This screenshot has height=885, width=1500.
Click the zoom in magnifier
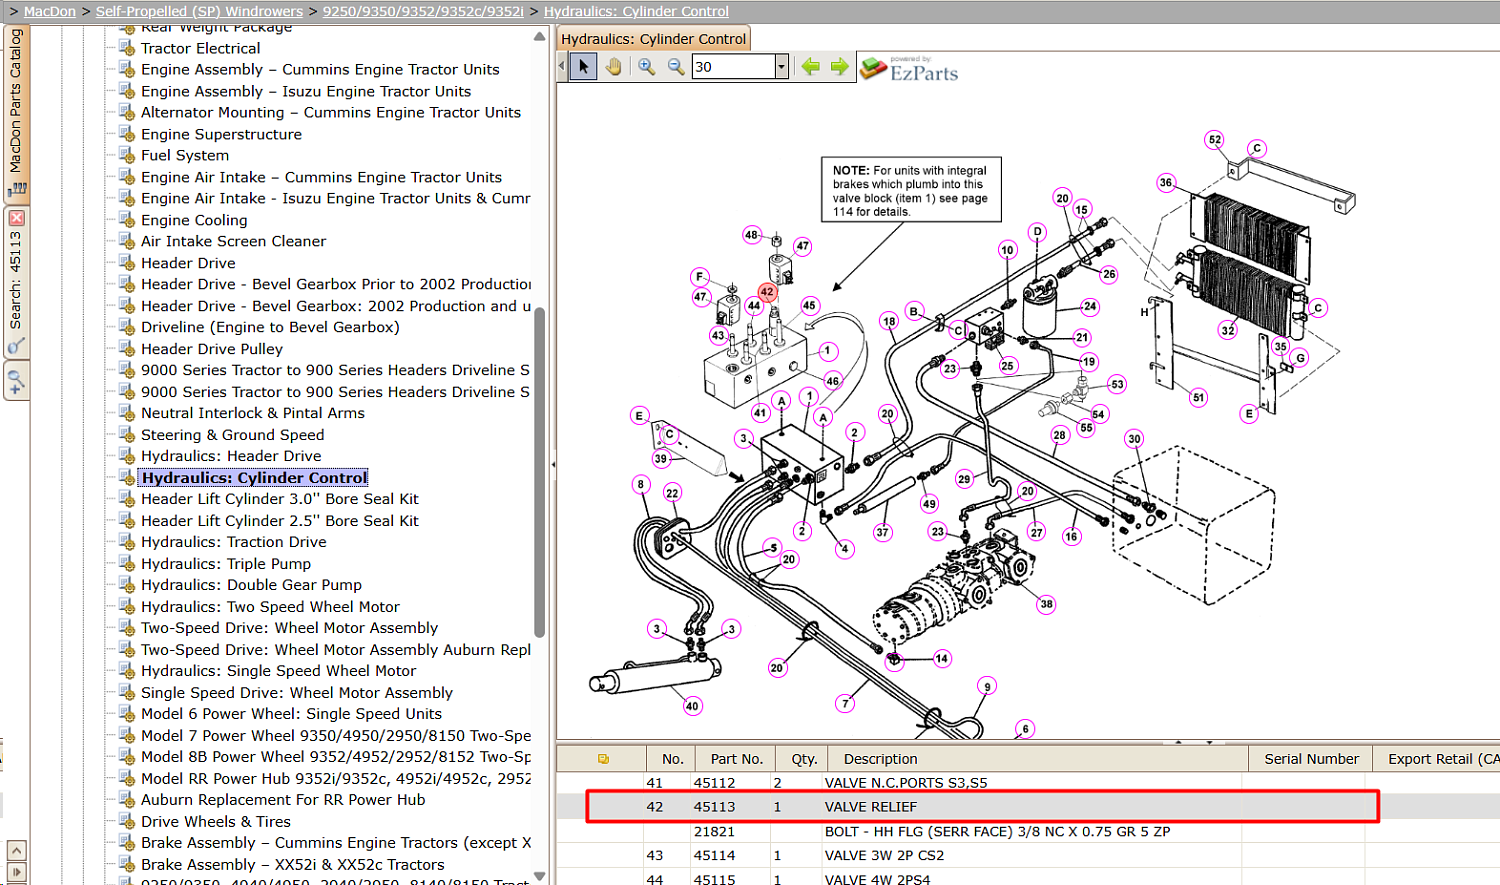[x=647, y=67]
